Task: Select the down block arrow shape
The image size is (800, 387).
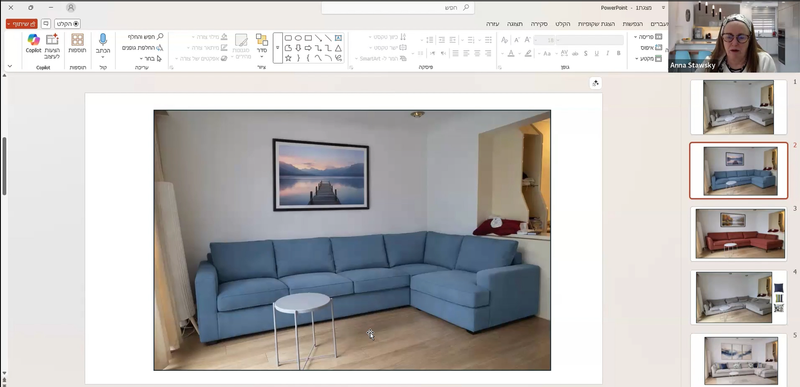Action: (298, 48)
